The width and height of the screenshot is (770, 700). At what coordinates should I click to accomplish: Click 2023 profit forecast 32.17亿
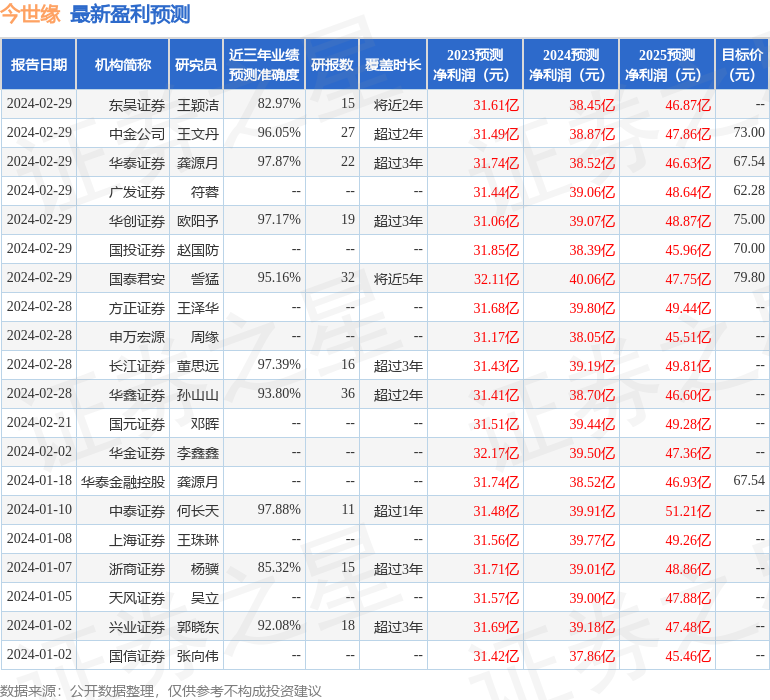(496, 453)
